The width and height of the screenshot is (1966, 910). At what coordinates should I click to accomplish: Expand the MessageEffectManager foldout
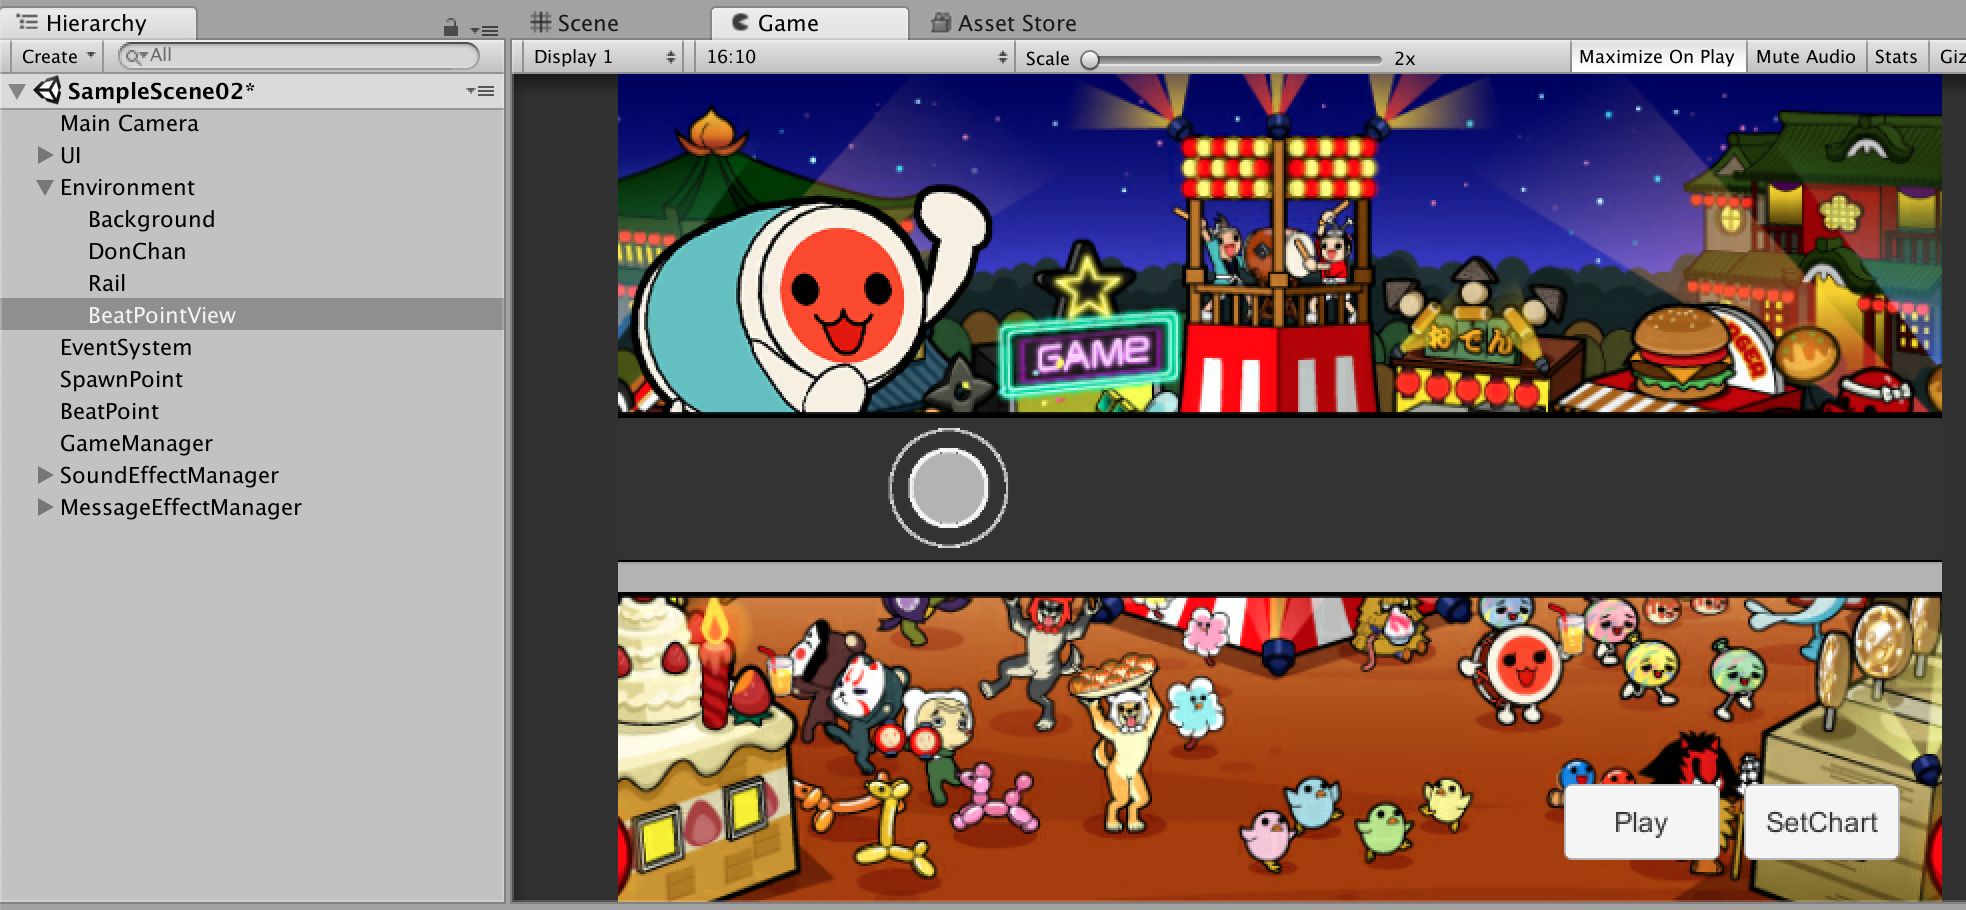[x=45, y=507]
